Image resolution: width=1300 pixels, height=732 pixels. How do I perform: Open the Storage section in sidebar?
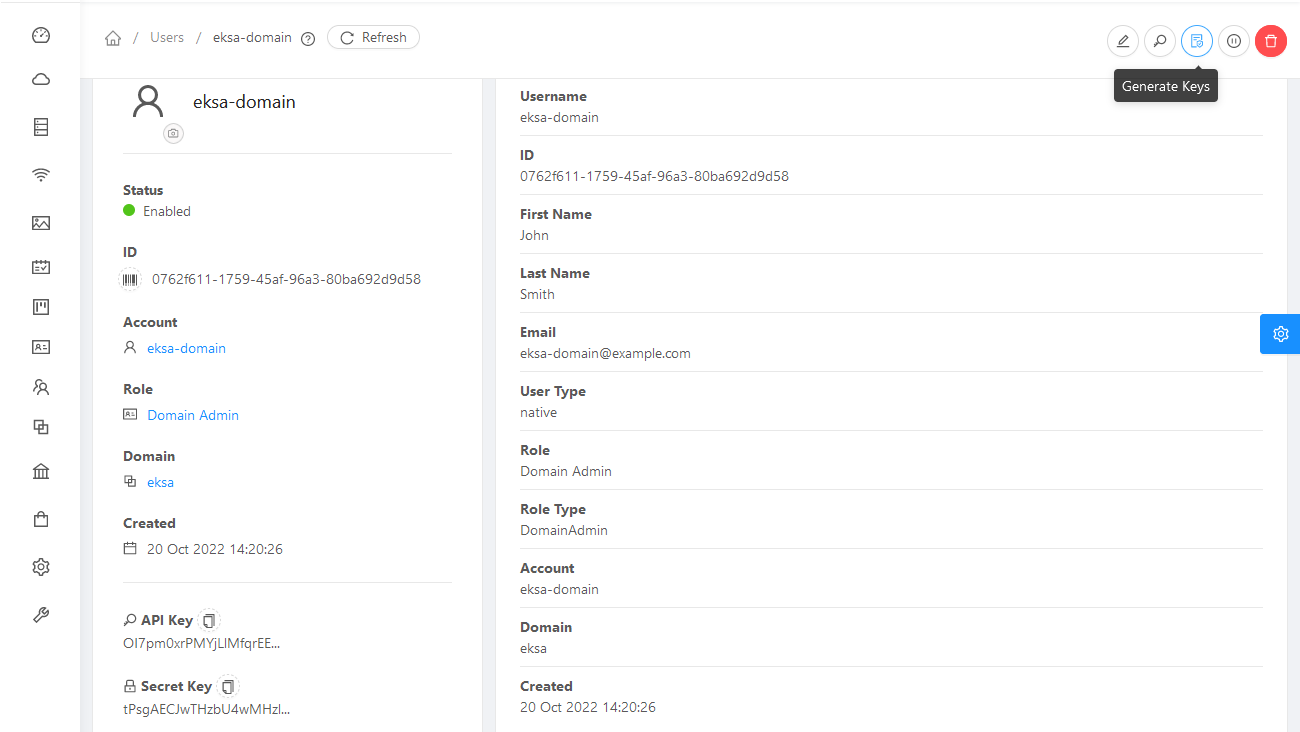pyautogui.click(x=40, y=127)
